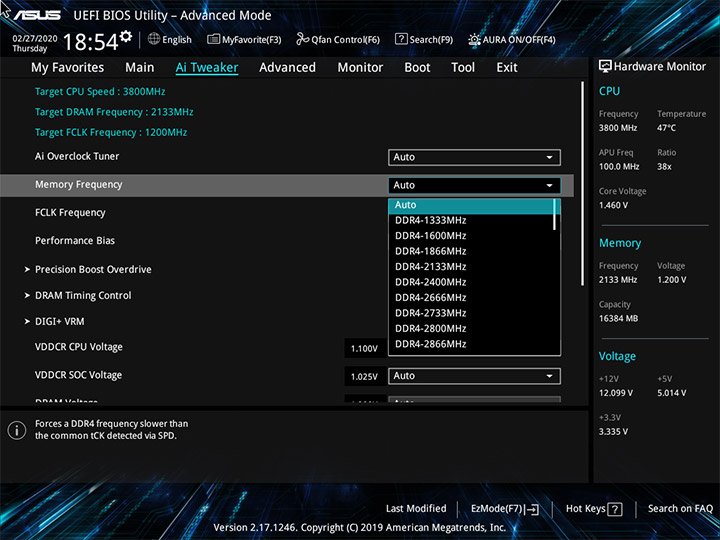Open the Main tab

point(140,68)
